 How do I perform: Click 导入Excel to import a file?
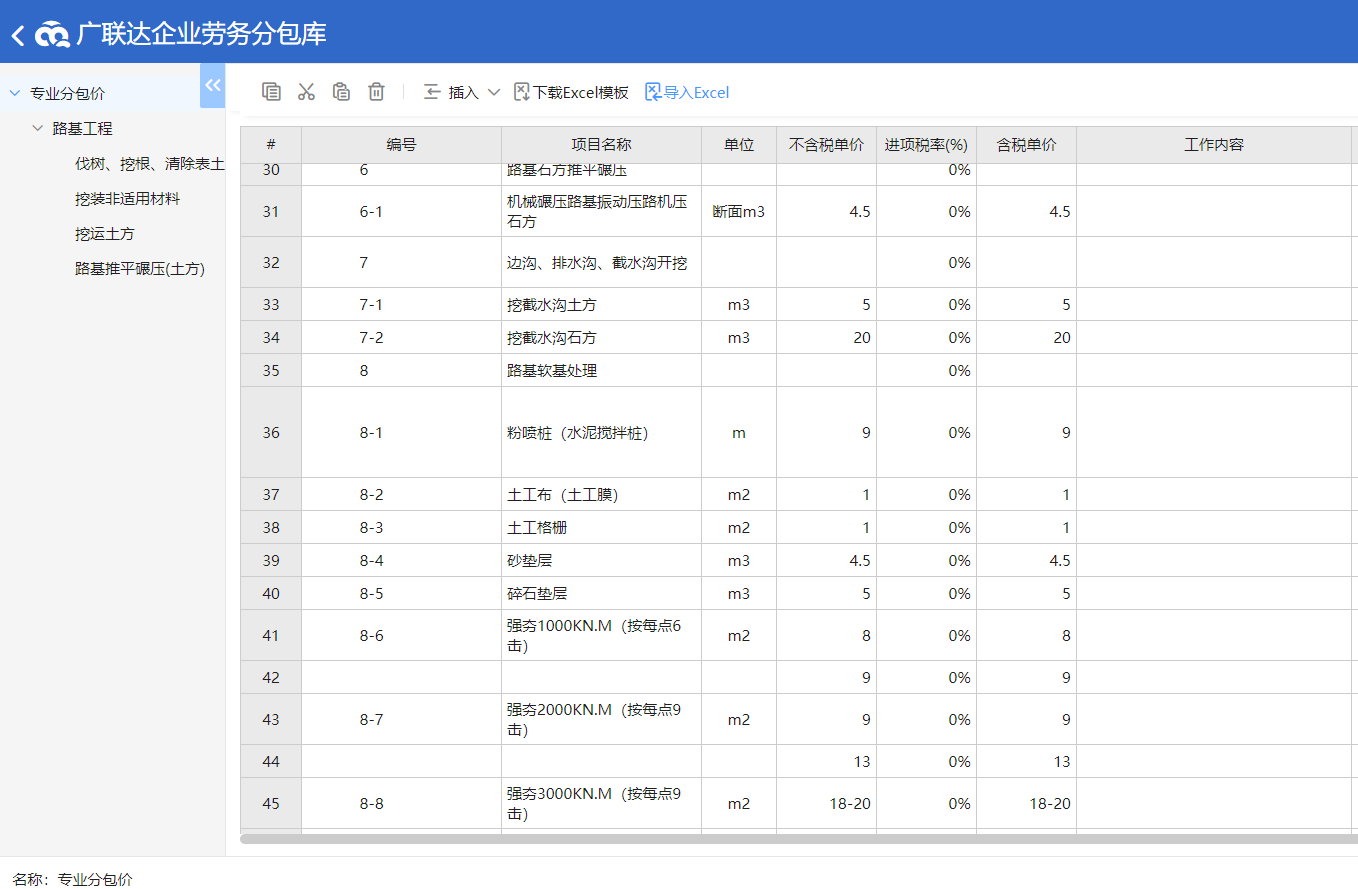click(x=687, y=92)
